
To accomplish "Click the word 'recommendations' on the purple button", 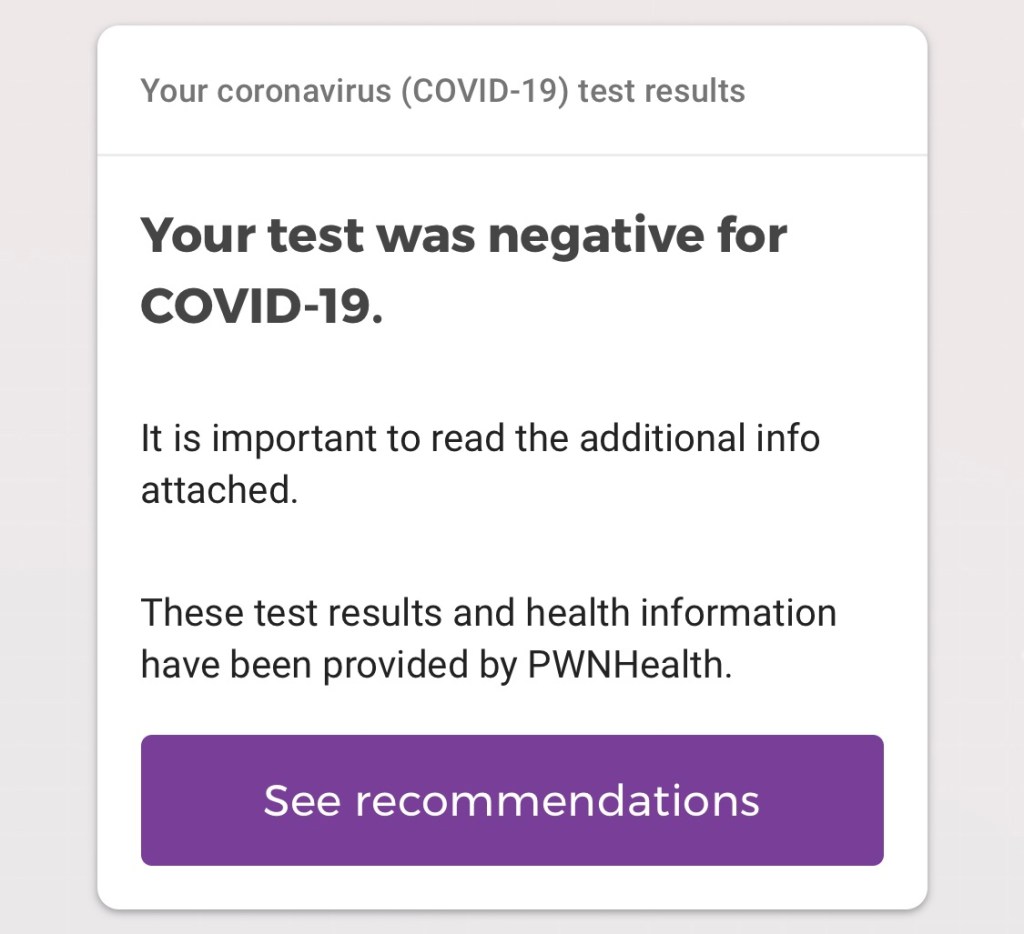I will (557, 801).
